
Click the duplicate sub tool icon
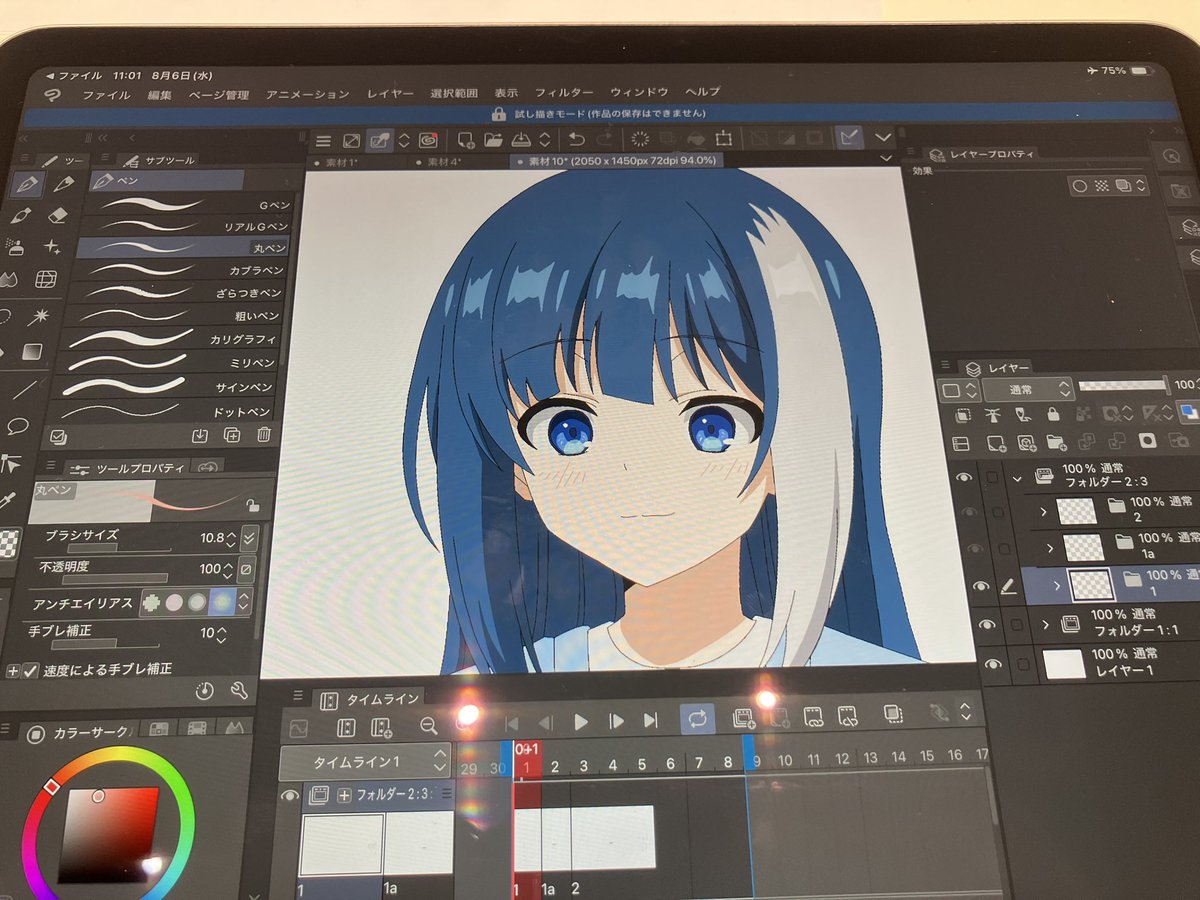tap(232, 435)
